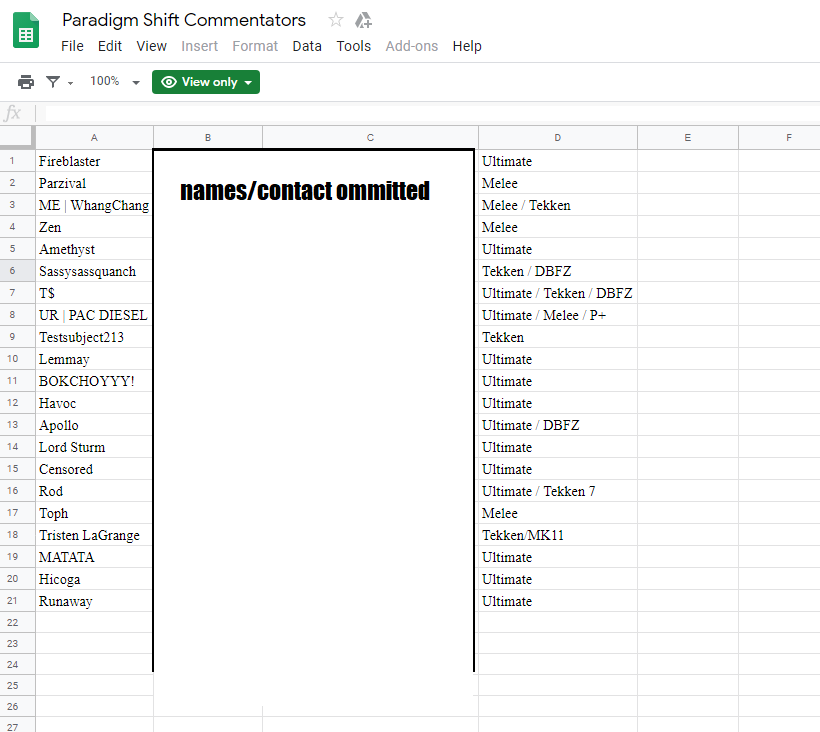Viewport: 820px width, 732px height.
Task: Select column D header
Action: coord(557,138)
